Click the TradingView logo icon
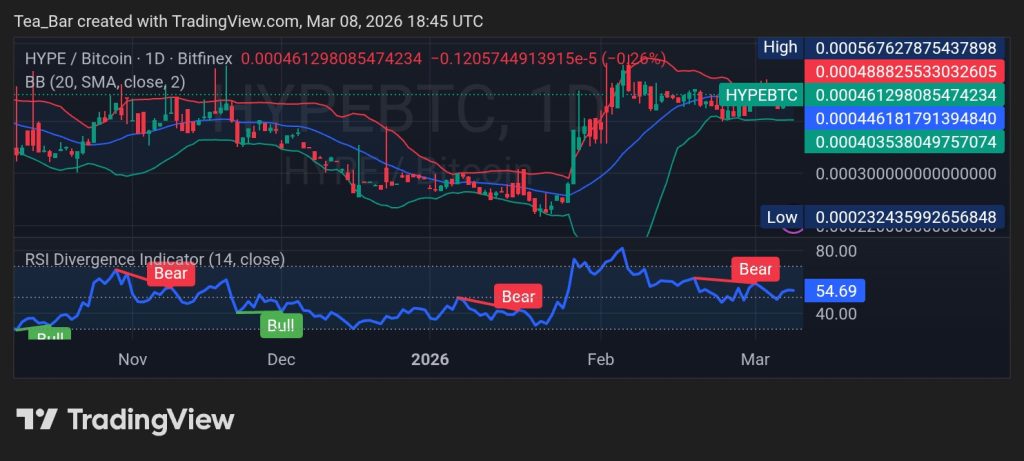This screenshot has width=1024, height=461. [x=35, y=419]
